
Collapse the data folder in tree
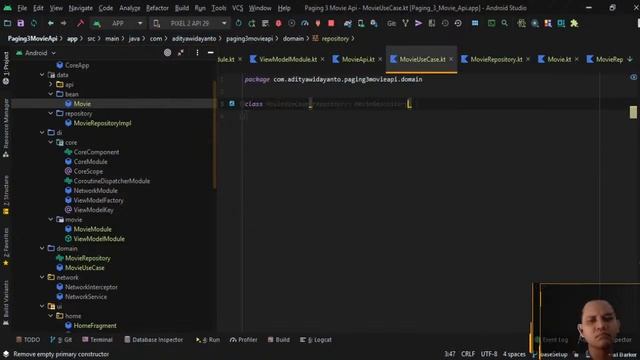42,75
